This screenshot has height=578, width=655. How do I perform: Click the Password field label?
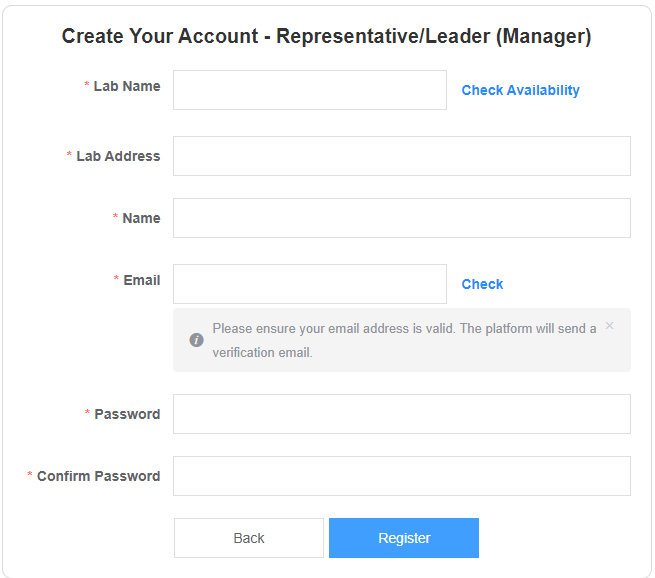[x=127, y=414]
